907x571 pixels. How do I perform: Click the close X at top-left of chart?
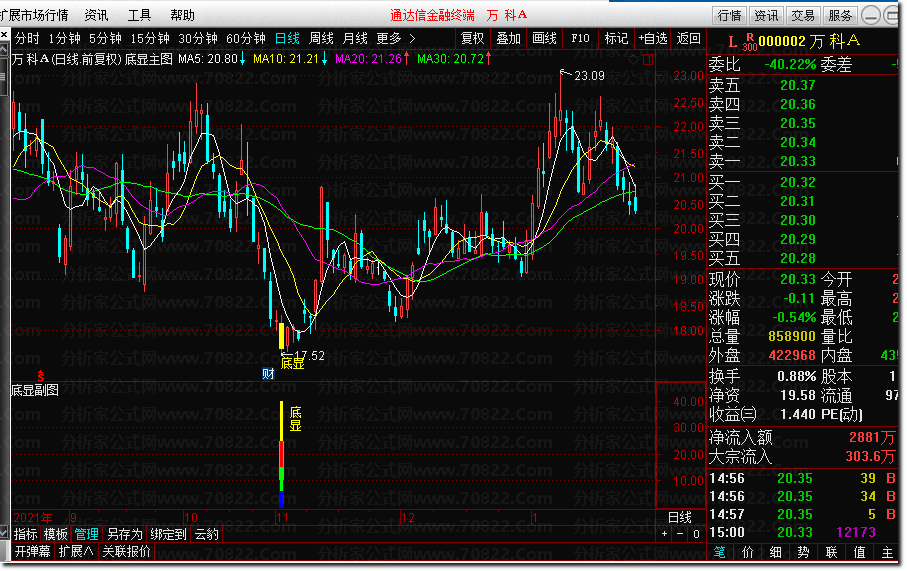coord(4,36)
